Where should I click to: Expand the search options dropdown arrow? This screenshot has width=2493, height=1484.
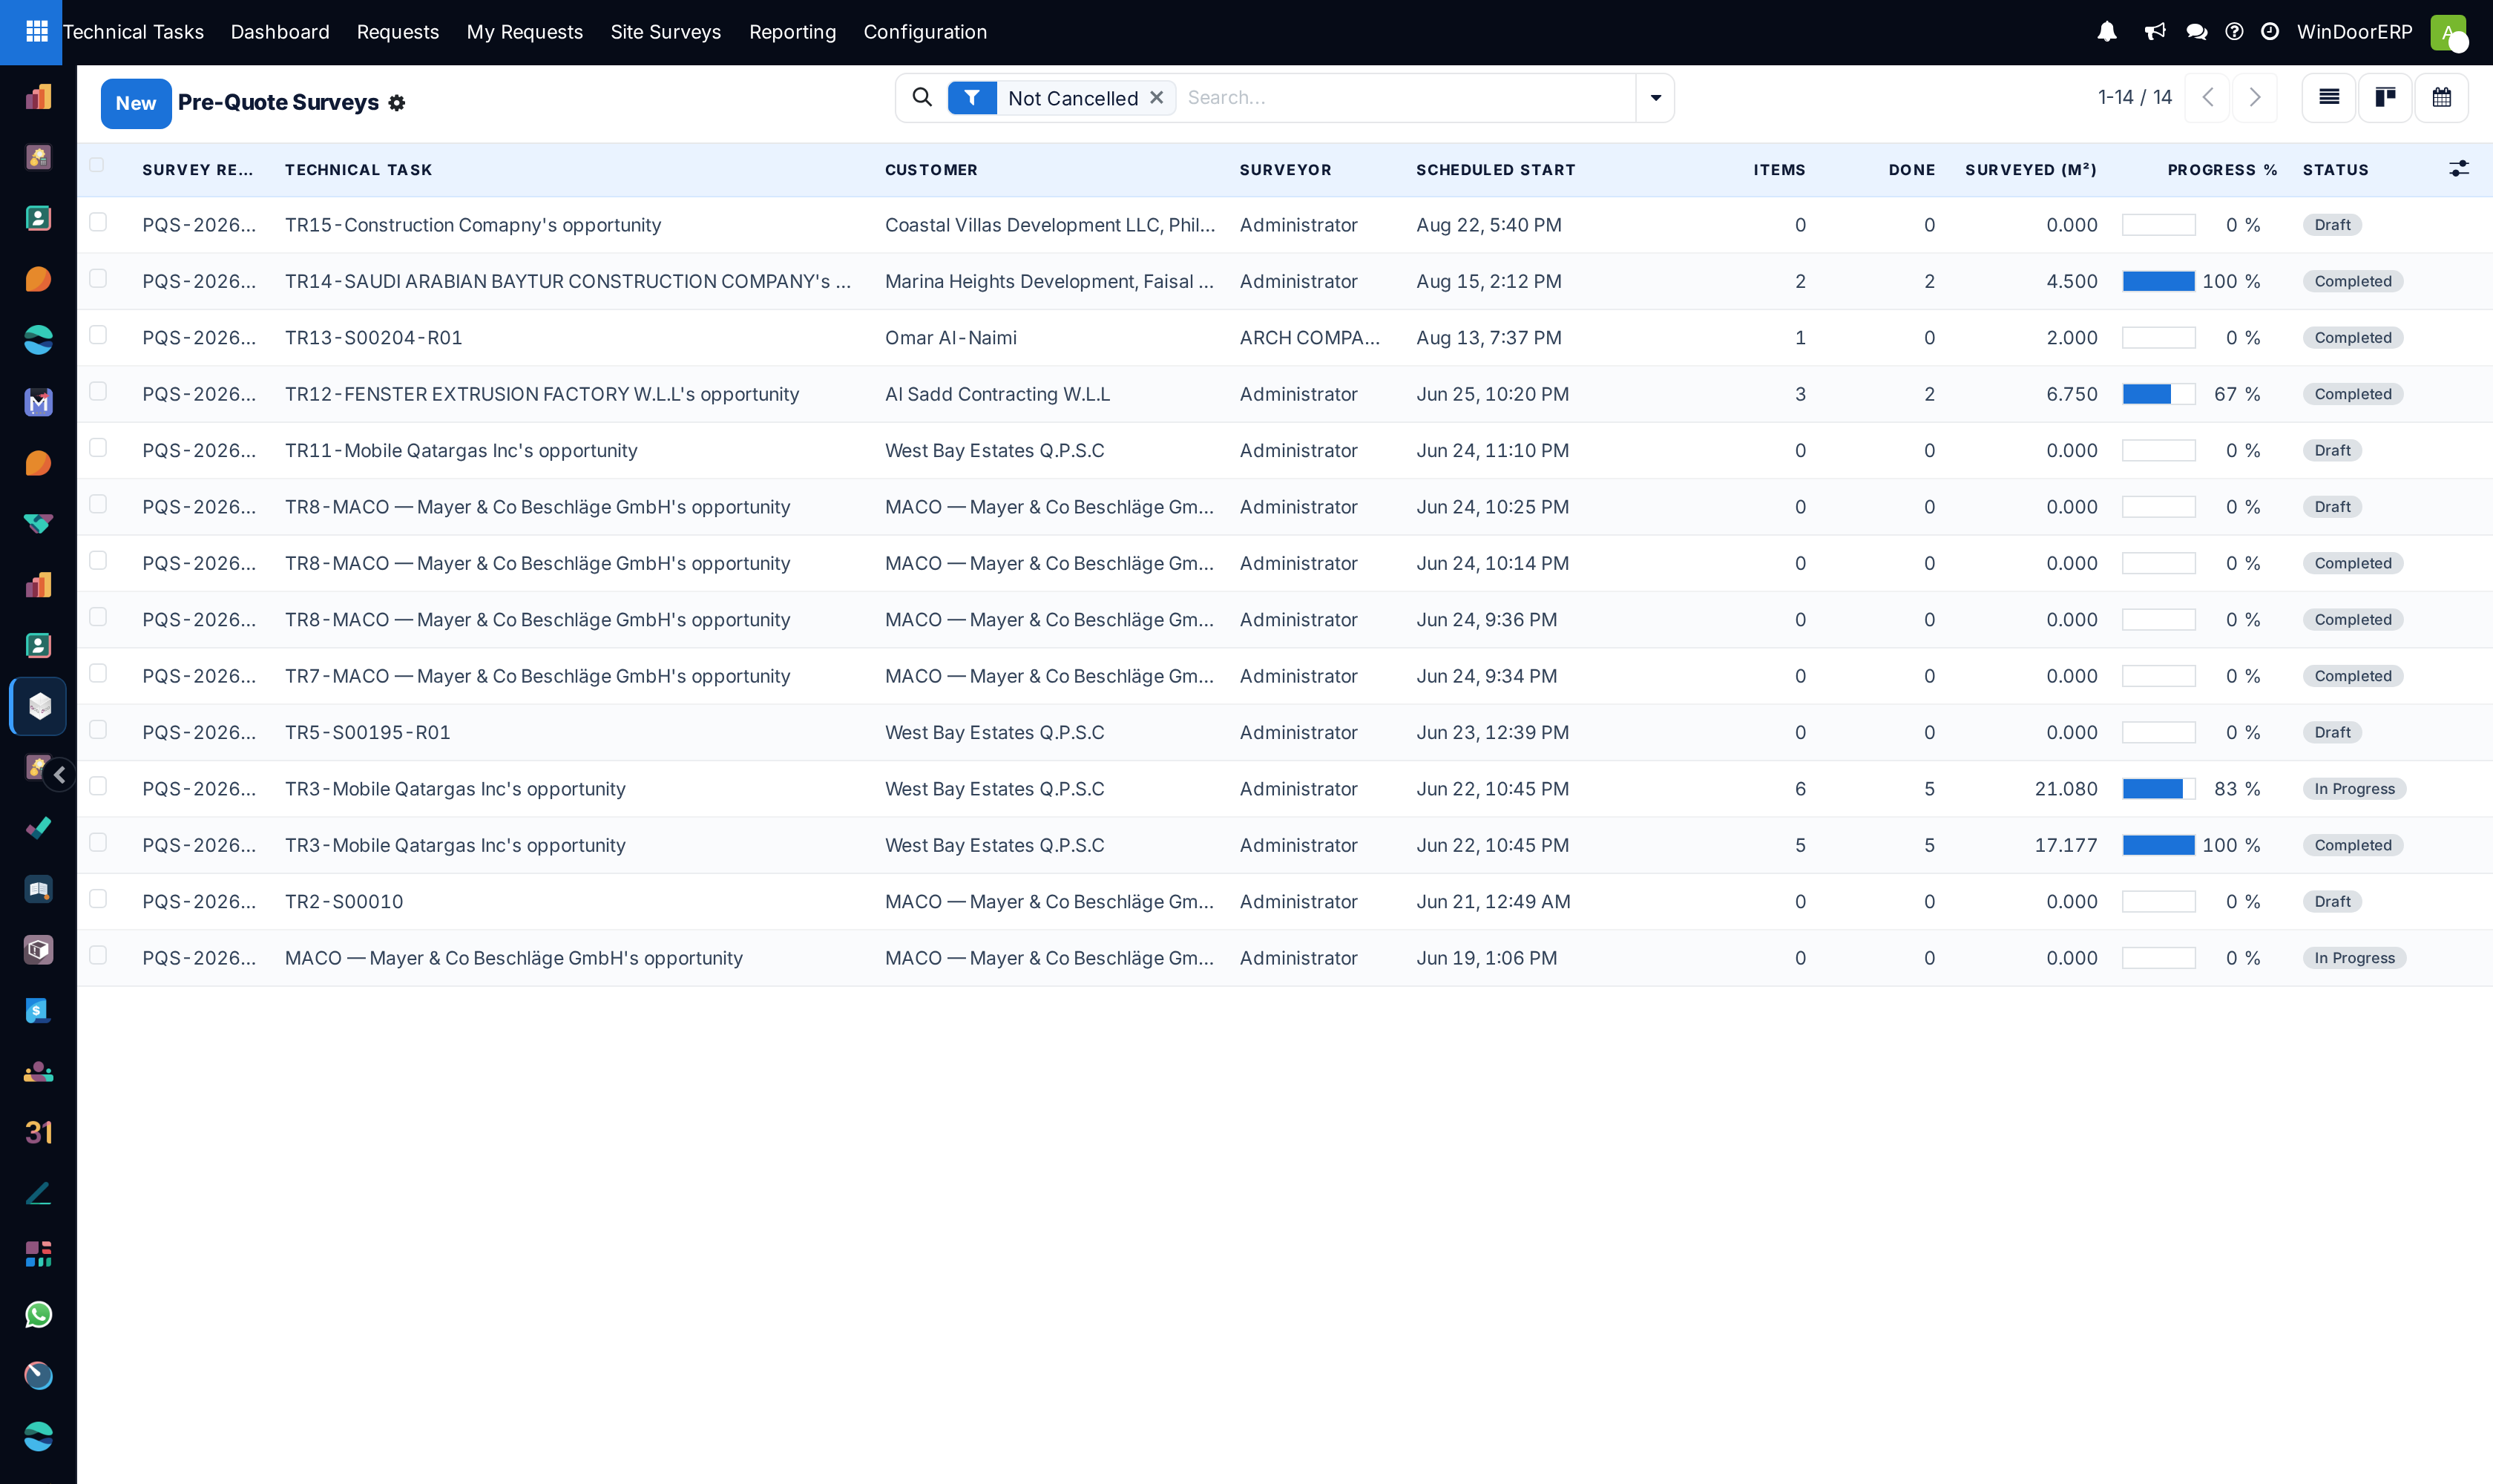(x=1655, y=98)
